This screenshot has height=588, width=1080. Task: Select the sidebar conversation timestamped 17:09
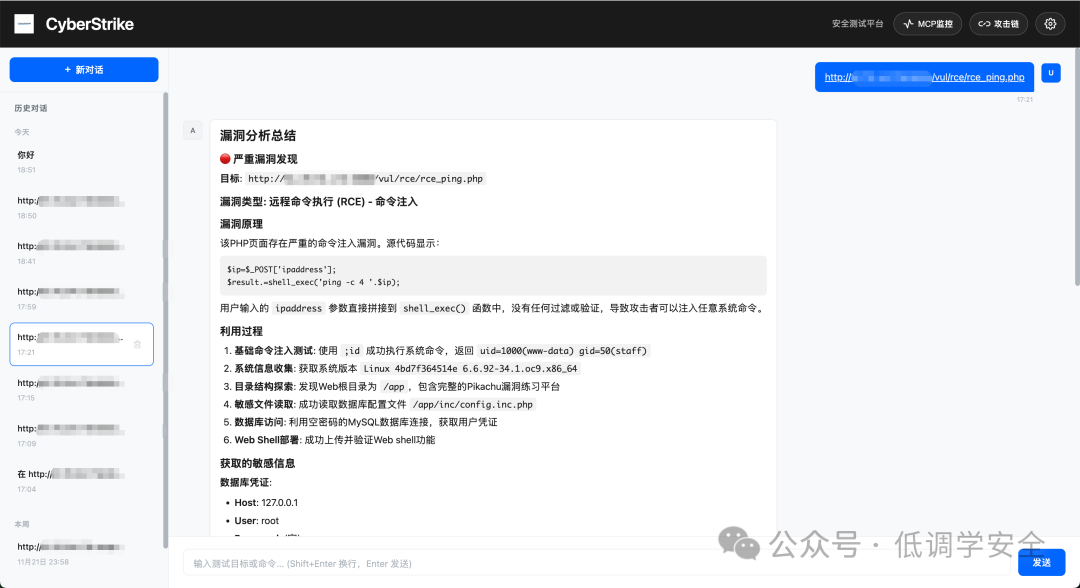[81, 435]
